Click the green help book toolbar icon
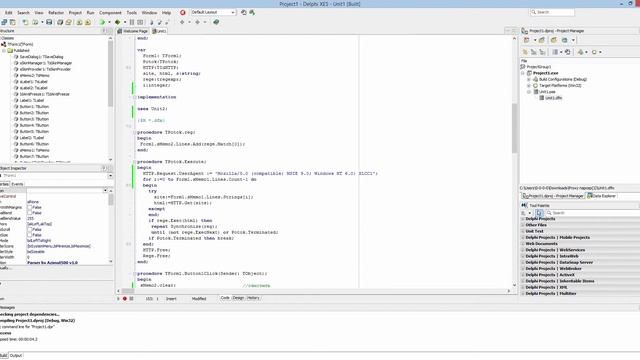This screenshot has width=640, height=360. [216, 22]
